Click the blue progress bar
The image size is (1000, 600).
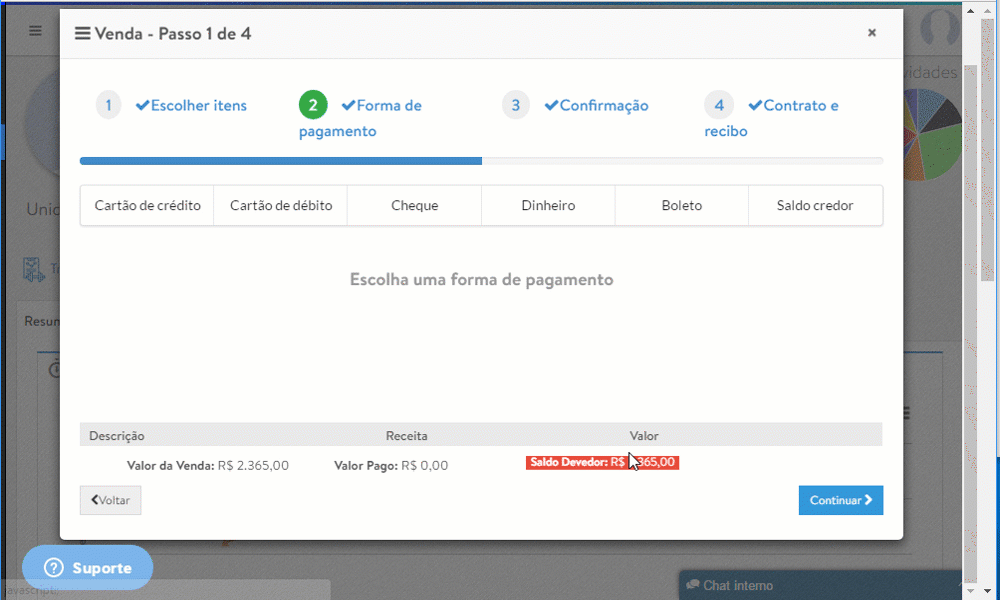pyautogui.click(x=280, y=160)
